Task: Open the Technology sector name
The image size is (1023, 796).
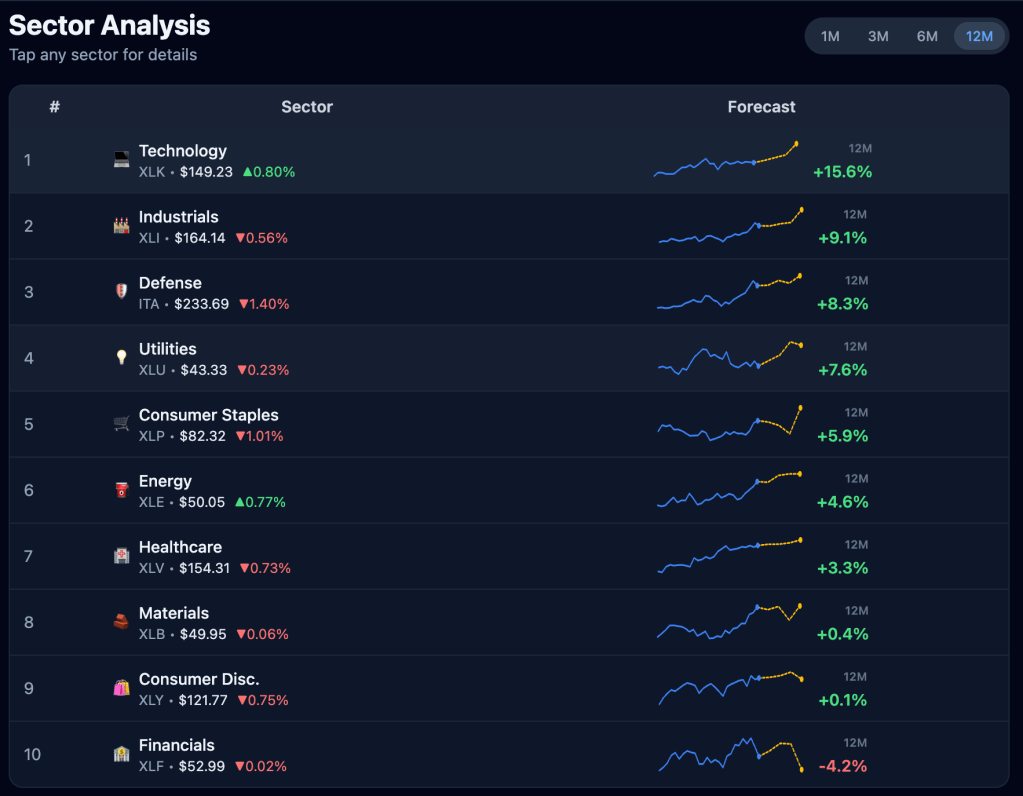Action: (183, 151)
